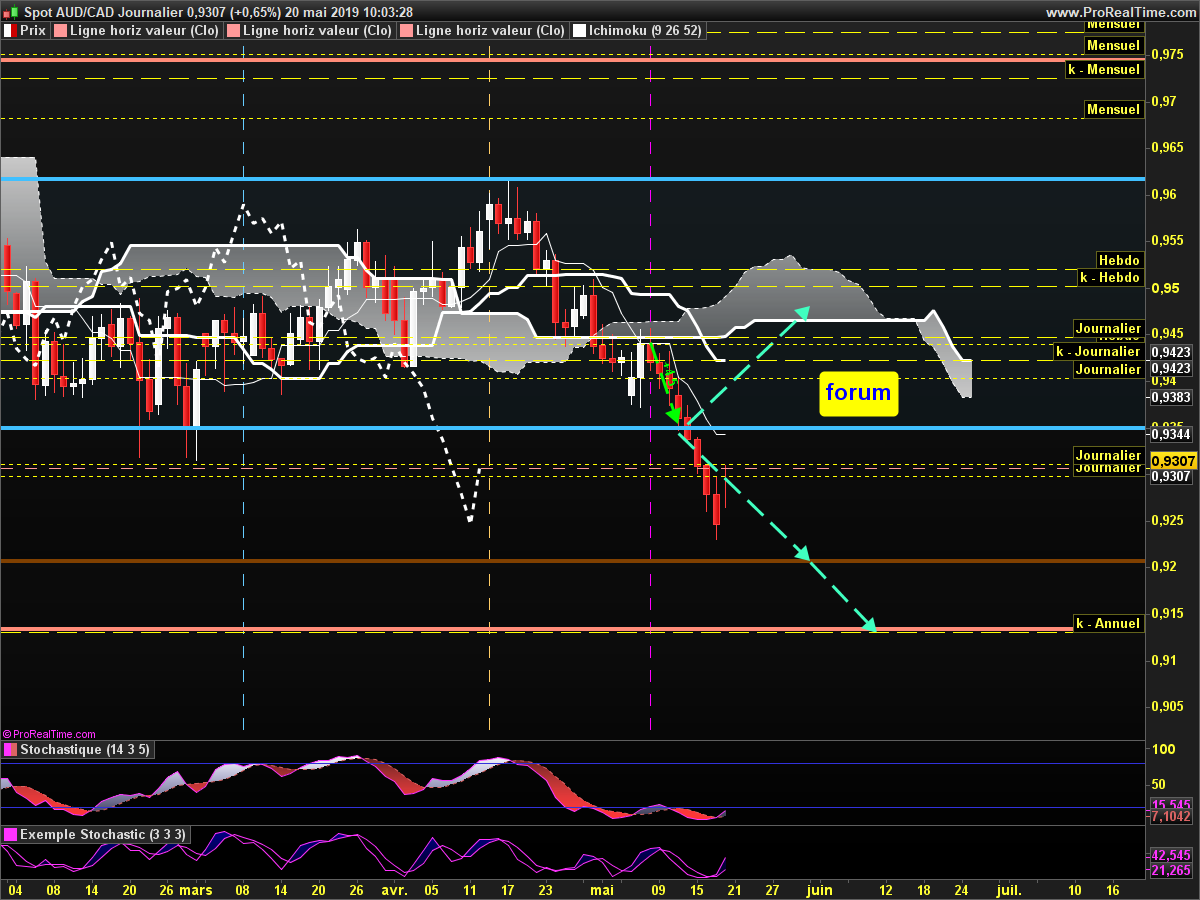Open the Ichimoku (9 26 52) legend label
The image size is (1200, 900).
[645, 31]
